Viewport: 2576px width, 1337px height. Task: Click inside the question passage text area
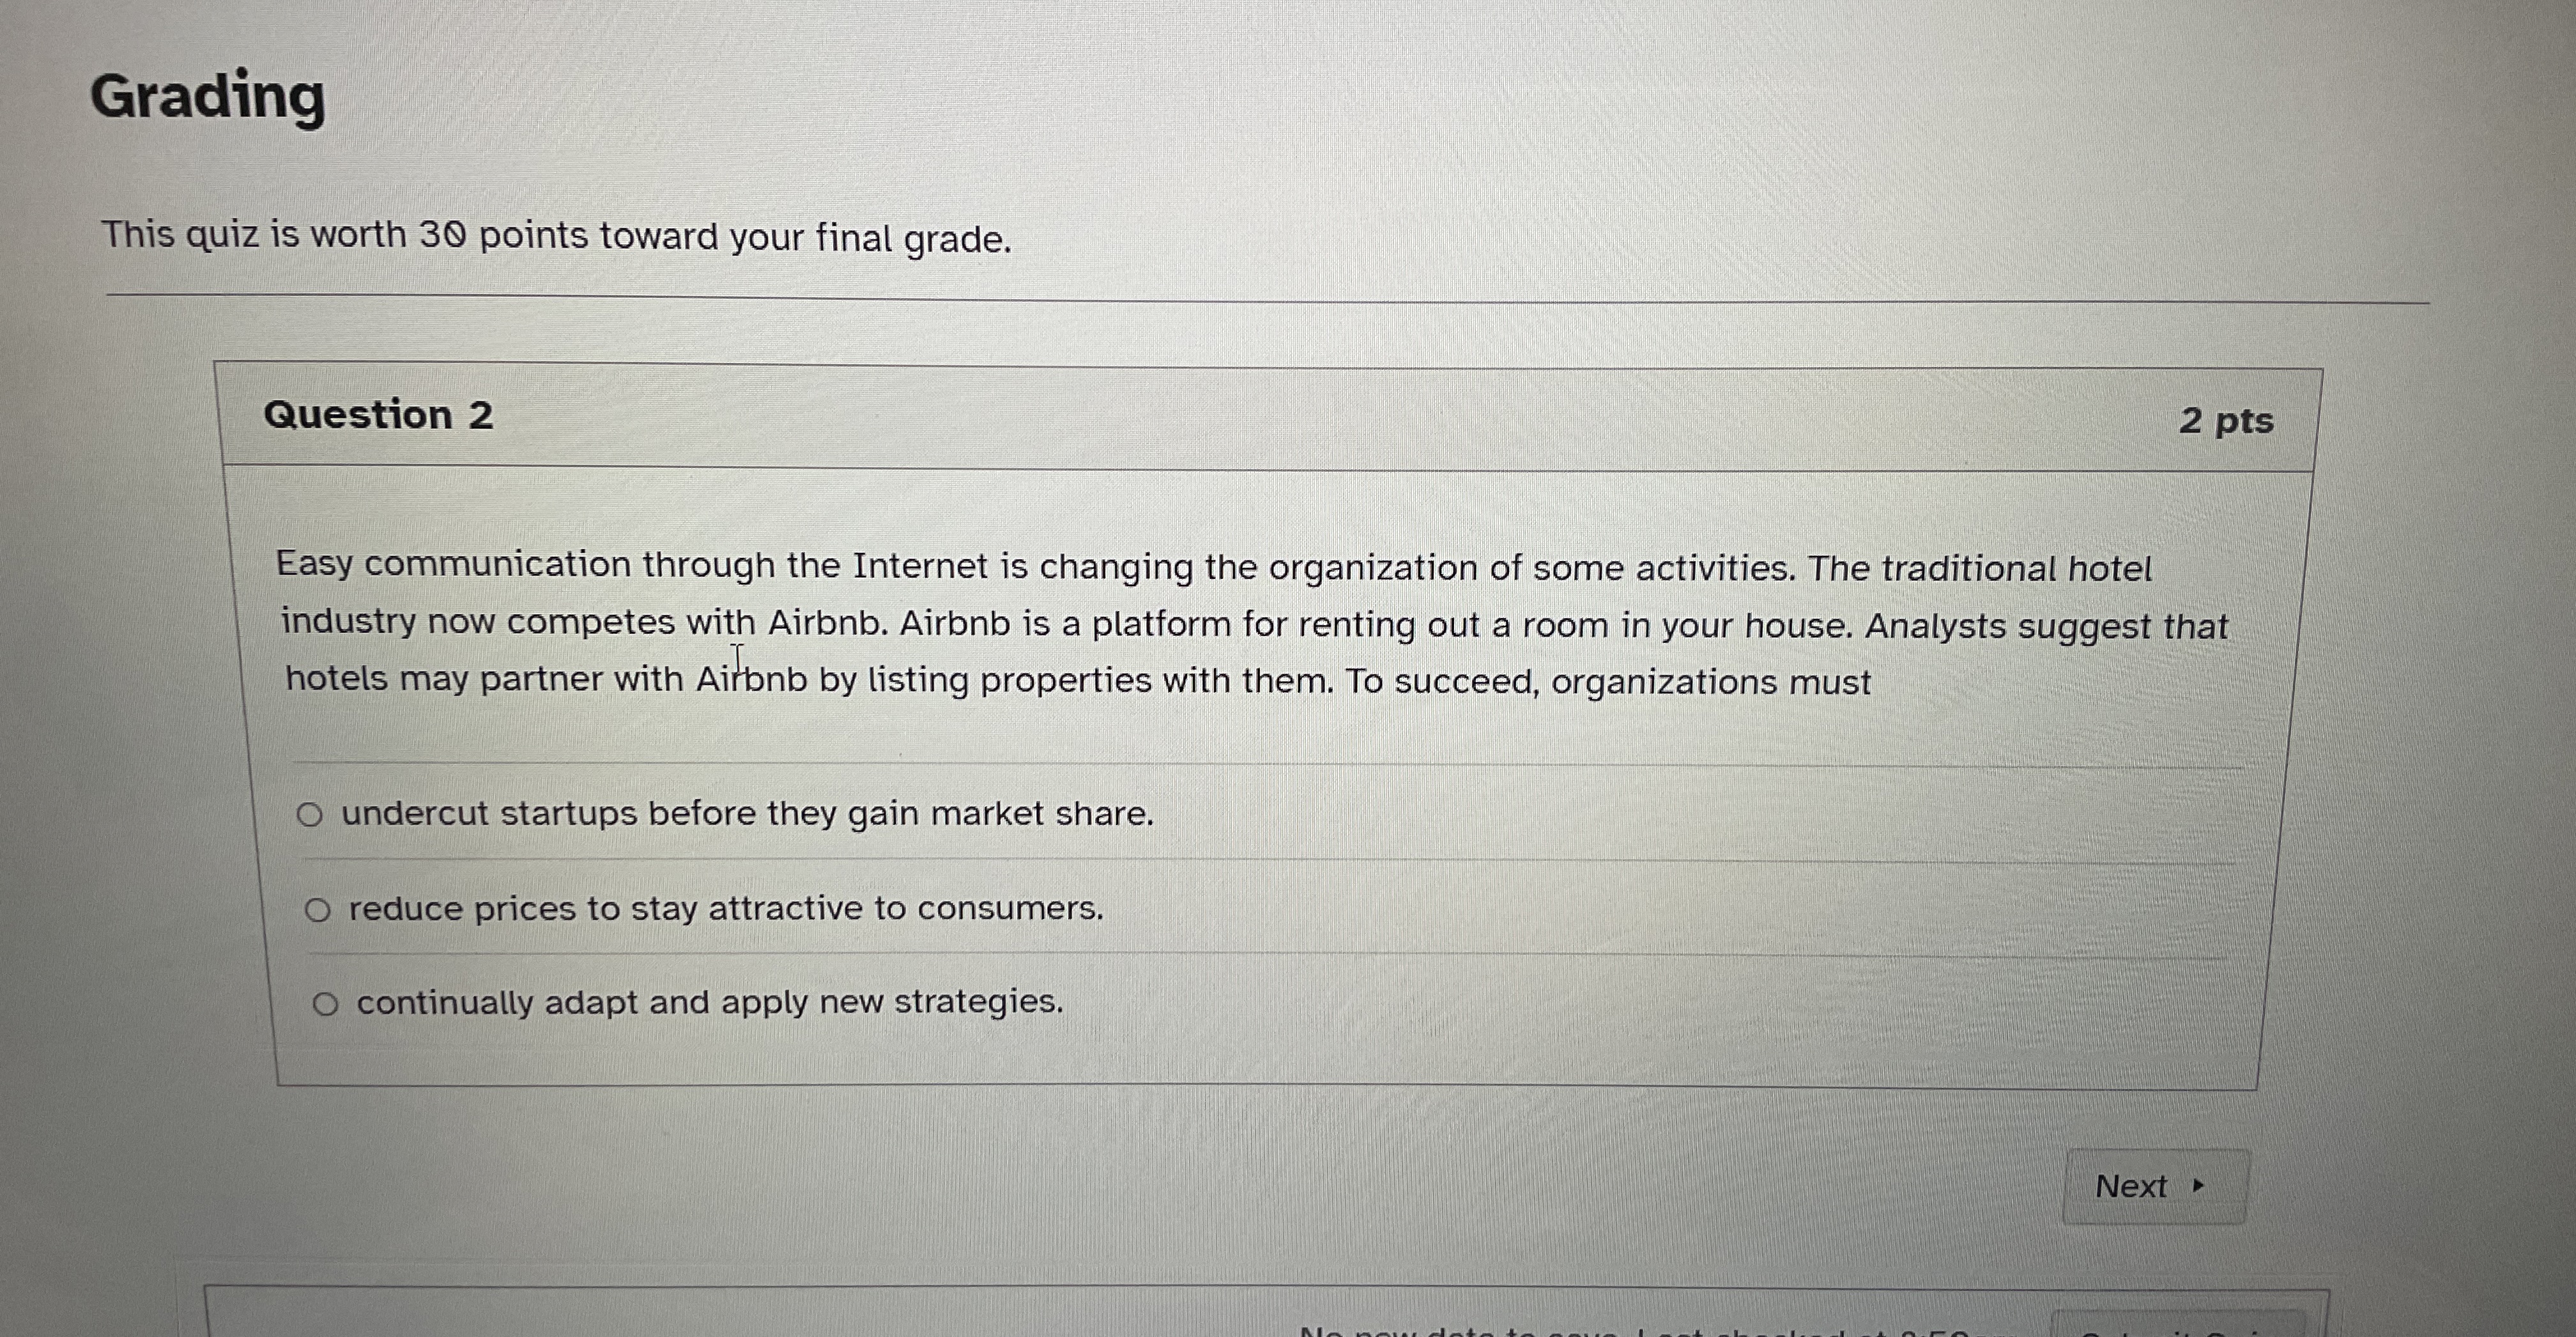point(1200,623)
